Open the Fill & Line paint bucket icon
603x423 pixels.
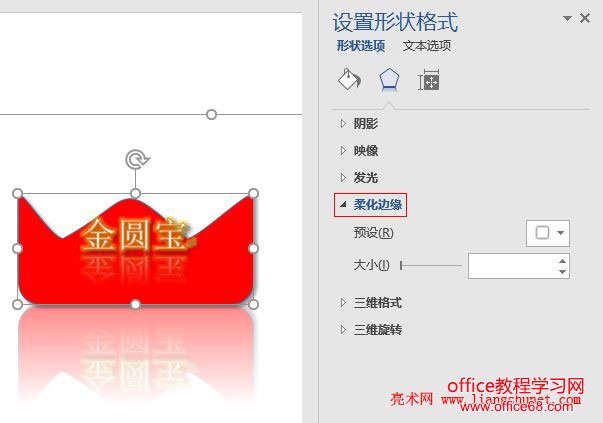click(350, 80)
